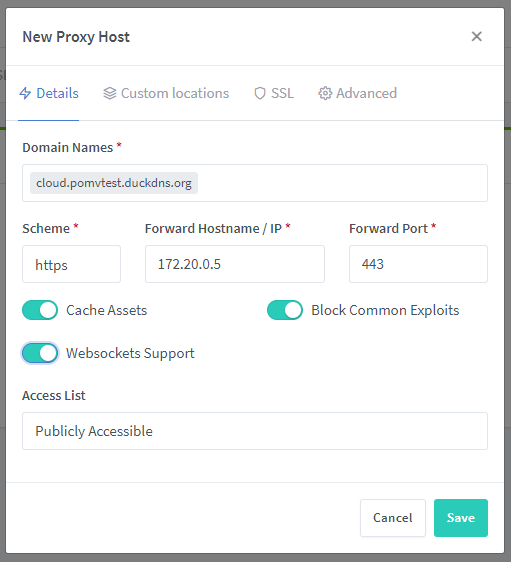The image size is (511, 562).
Task: Disable the Cache Assets toggle
Action: (40, 310)
